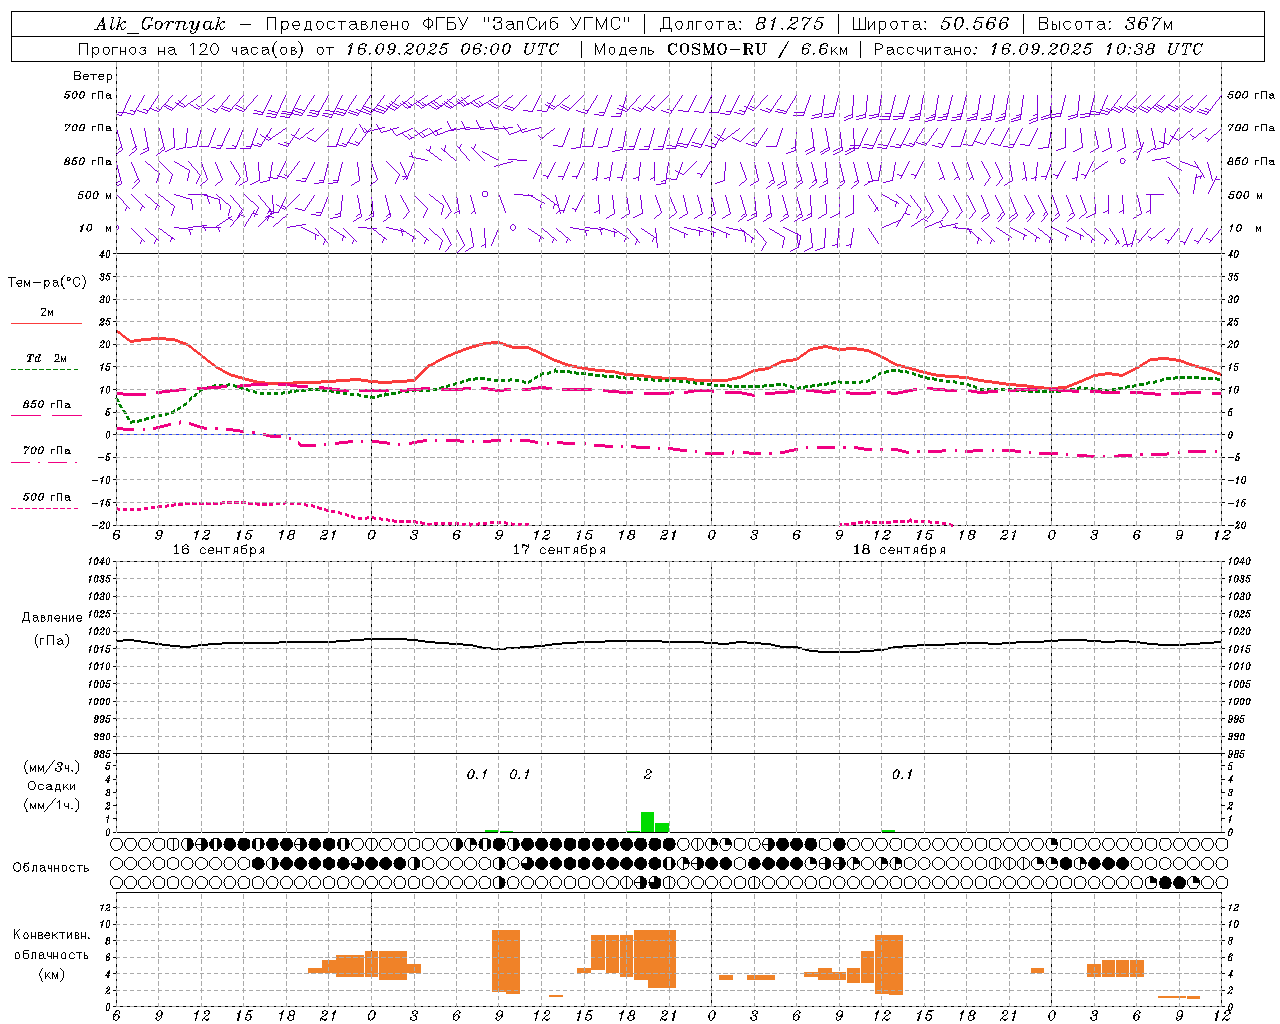The width and height of the screenshot is (1280, 1024).
Task: Click the 850 гПа temperature legend entry
Action: point(47,405)
